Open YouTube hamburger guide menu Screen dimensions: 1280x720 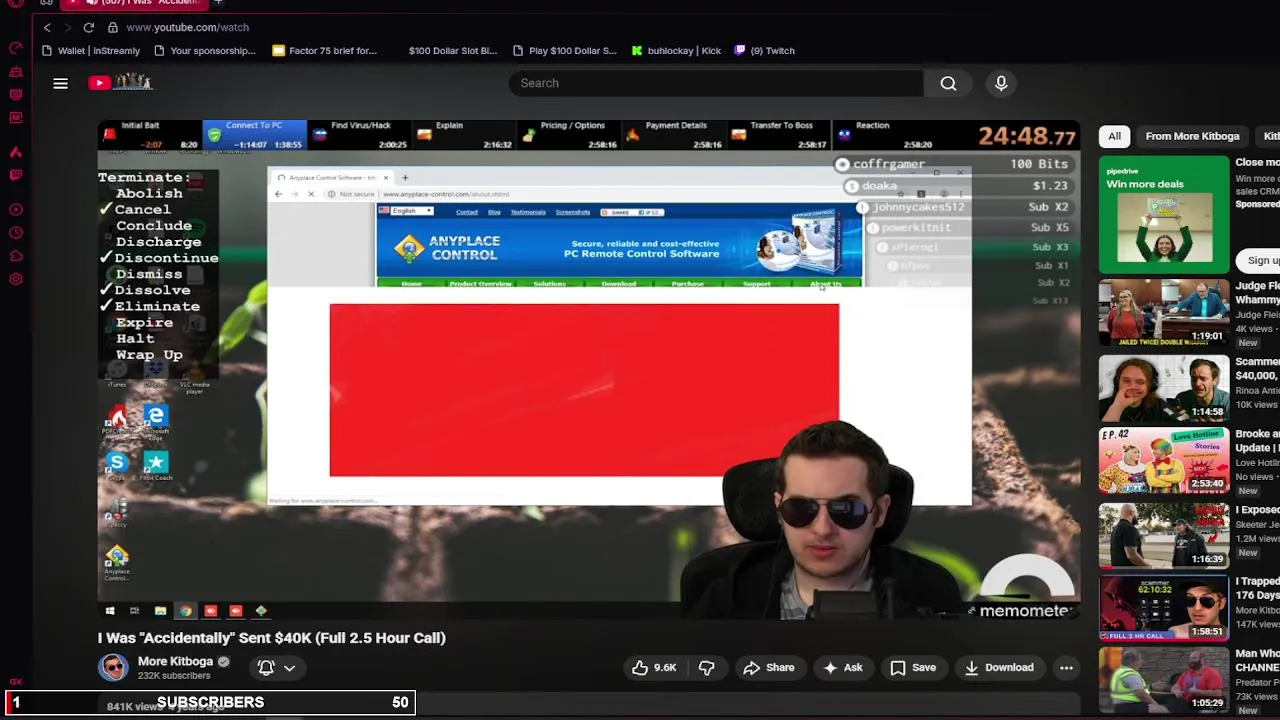tap(61, 83)
